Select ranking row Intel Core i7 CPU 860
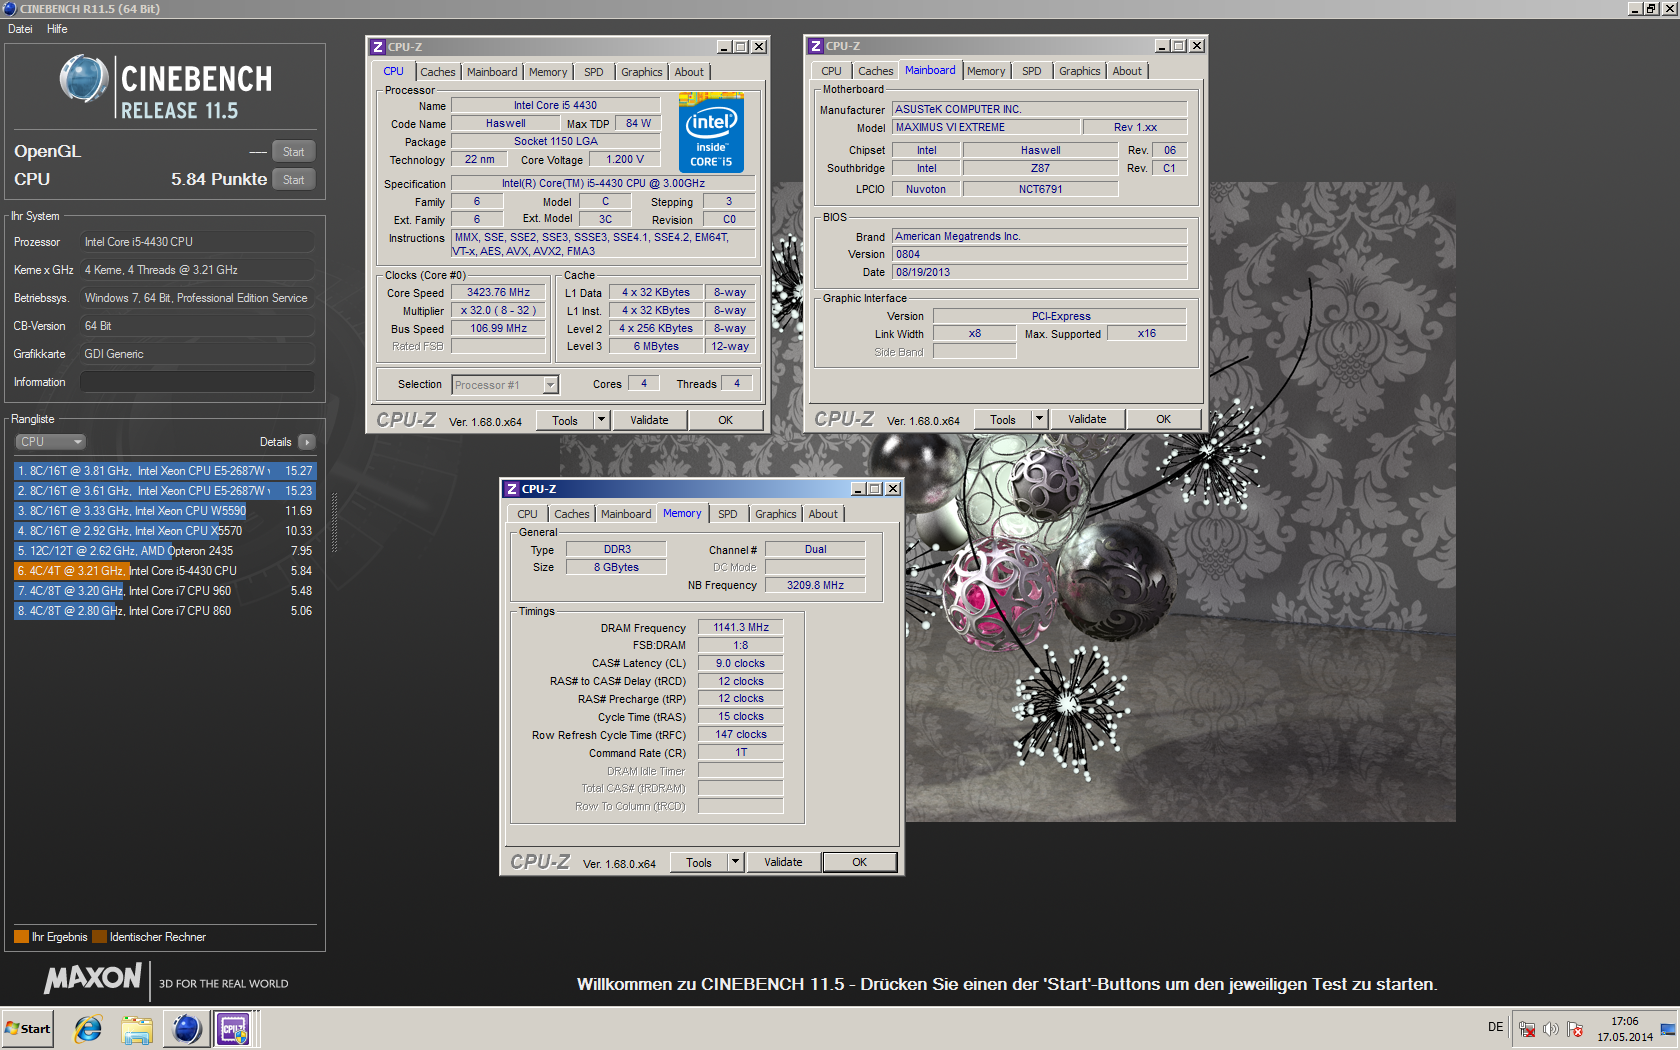 tap(165, 610)
